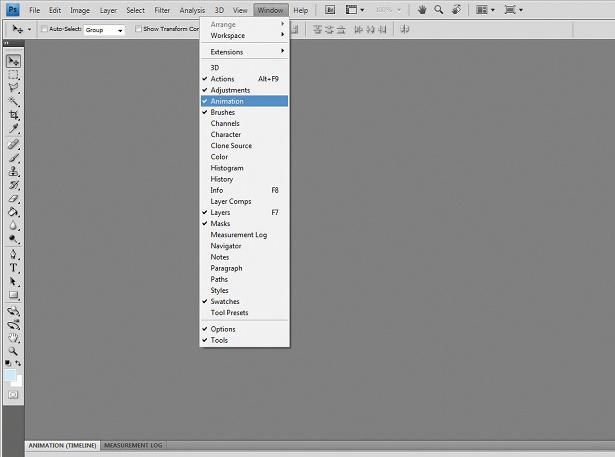Reset default foreground and background colors
Image resolution: width=615 pixels, height=457 pixels.
point(8,363)
